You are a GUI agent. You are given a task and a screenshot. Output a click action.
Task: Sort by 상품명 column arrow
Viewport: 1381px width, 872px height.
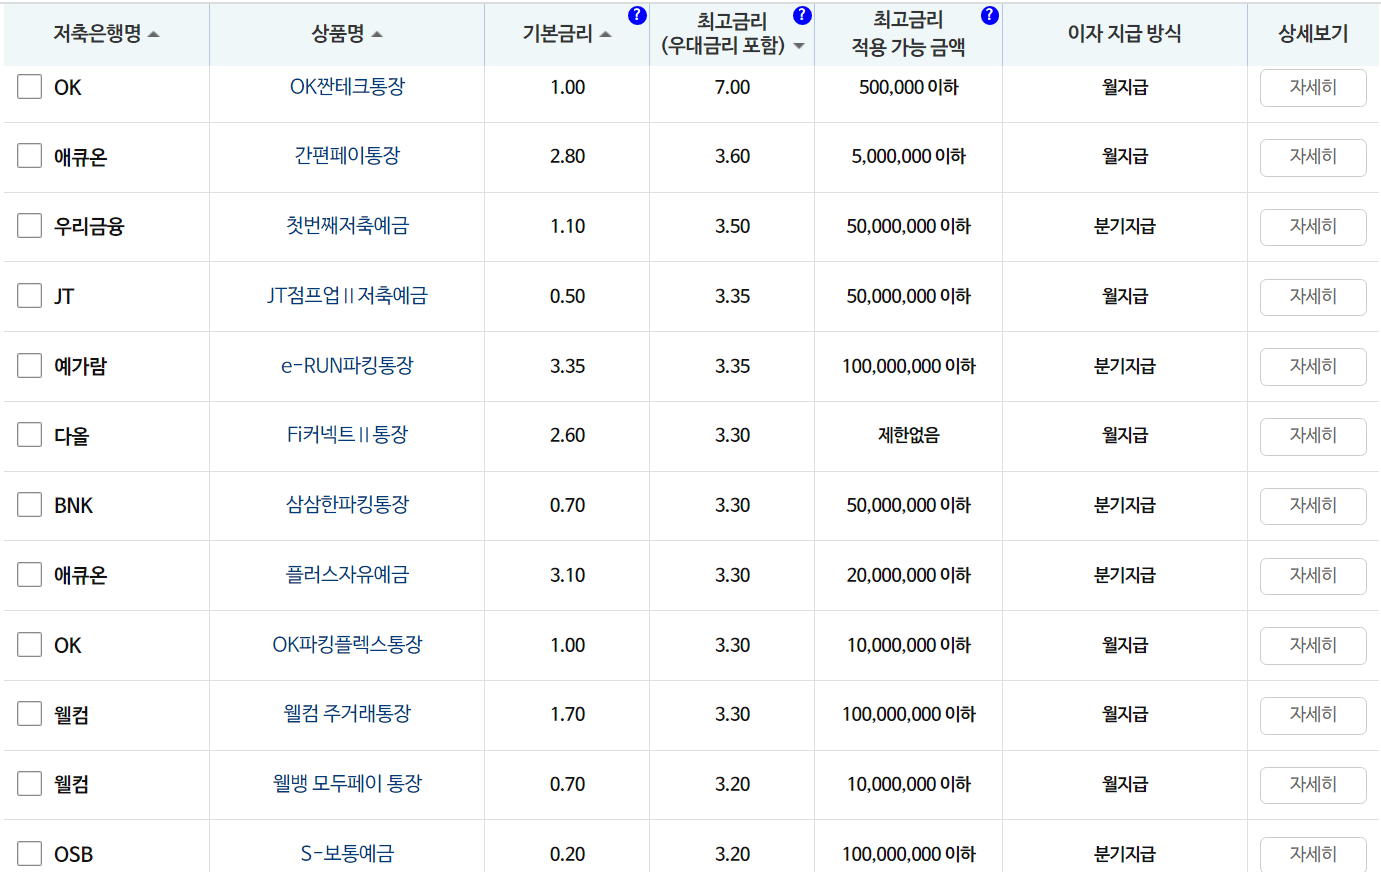(x=377, y=35)
